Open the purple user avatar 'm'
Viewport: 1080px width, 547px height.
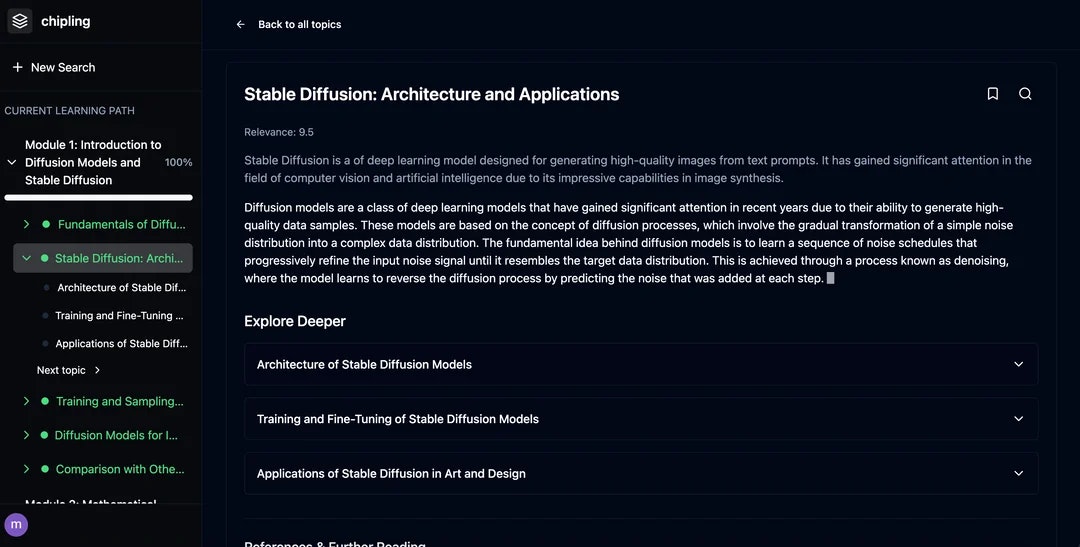16,524
